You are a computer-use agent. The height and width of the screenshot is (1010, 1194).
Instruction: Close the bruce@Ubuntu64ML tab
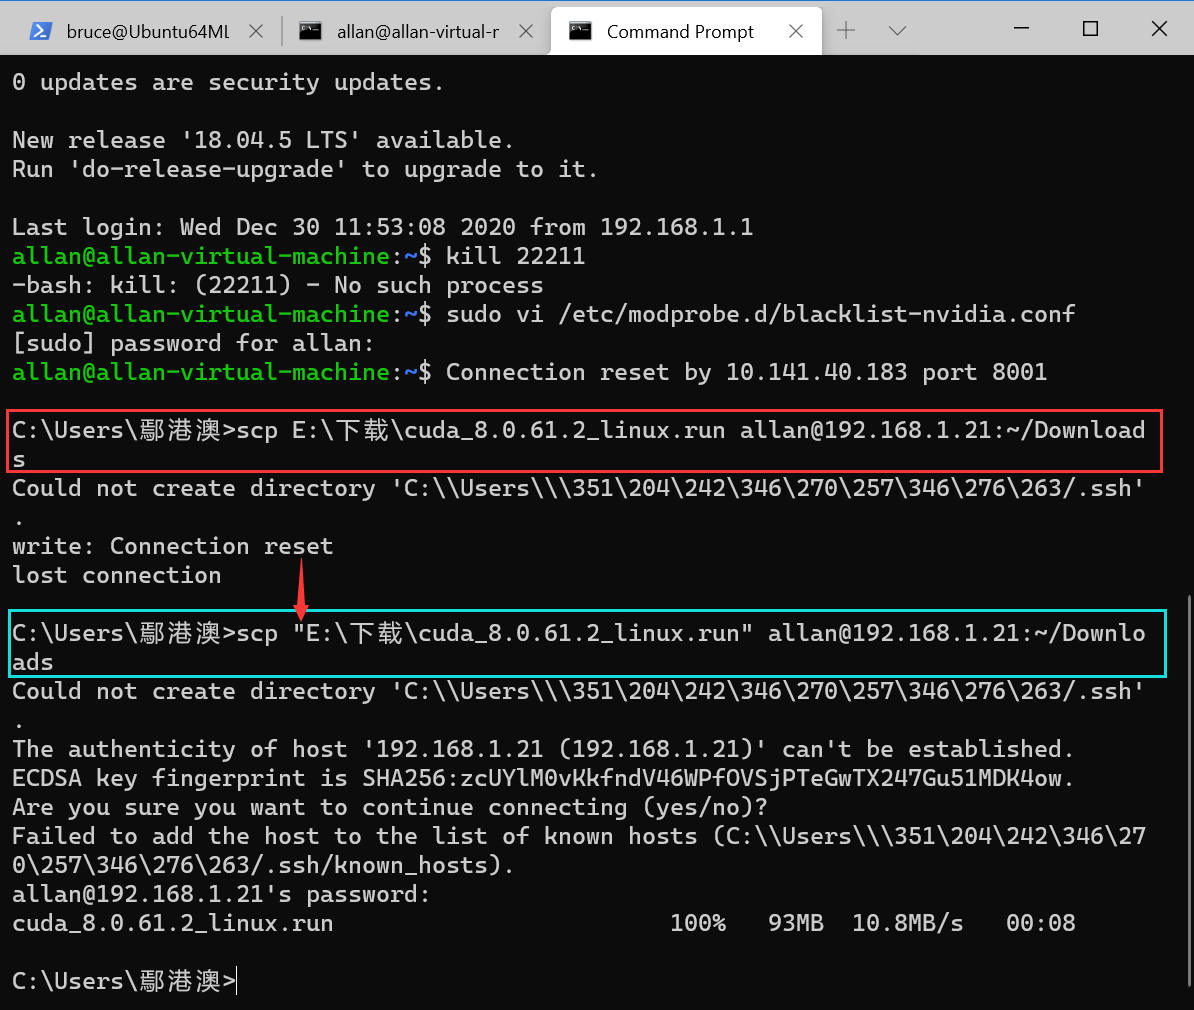pos(257,31)
